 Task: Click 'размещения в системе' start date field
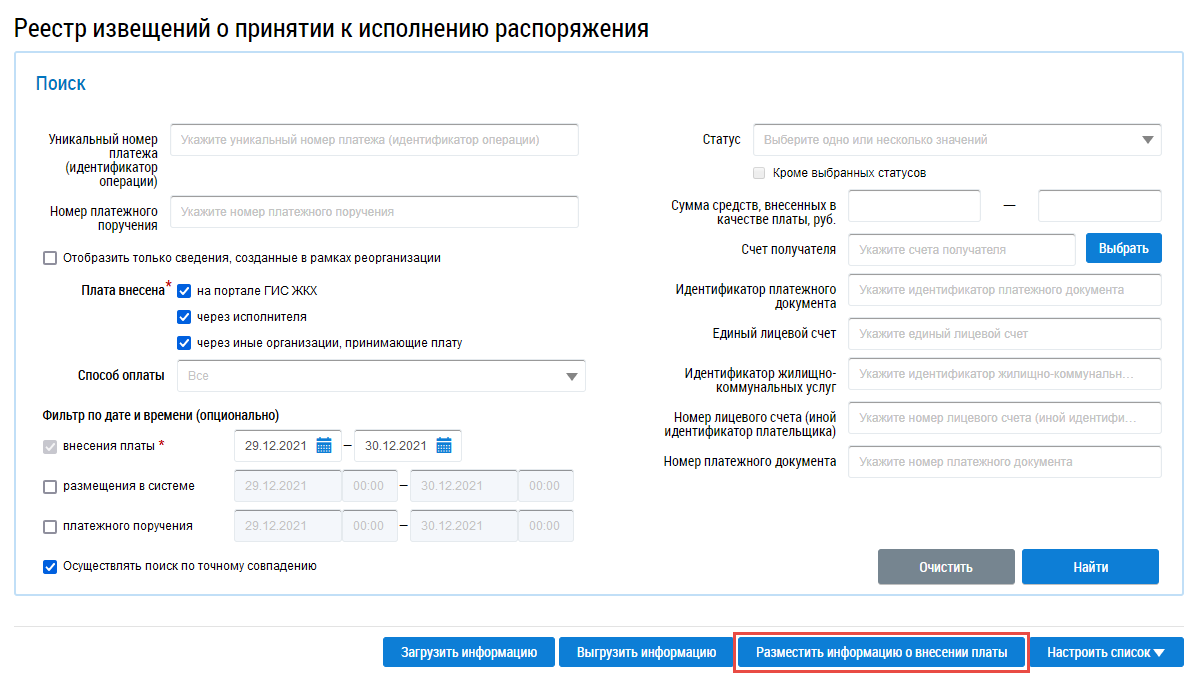pyautogui.click(x=288, y=486)
